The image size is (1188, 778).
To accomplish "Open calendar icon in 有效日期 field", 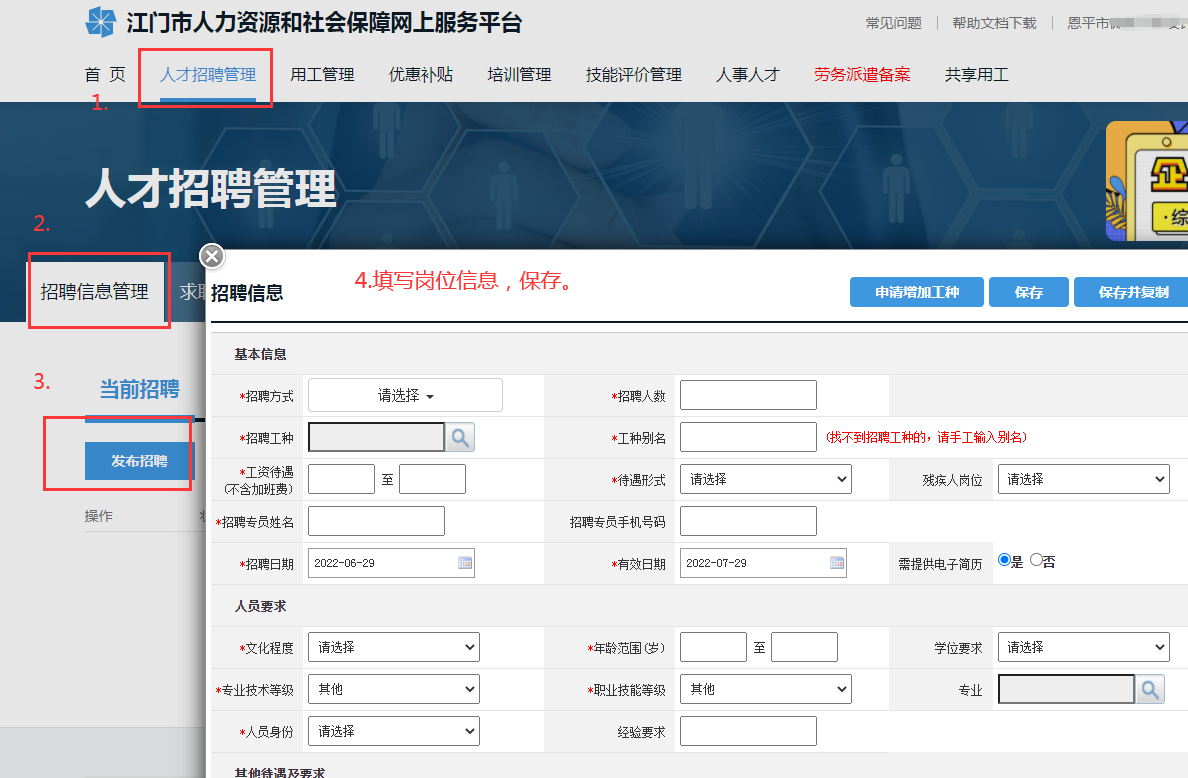I will click(837, 563).
